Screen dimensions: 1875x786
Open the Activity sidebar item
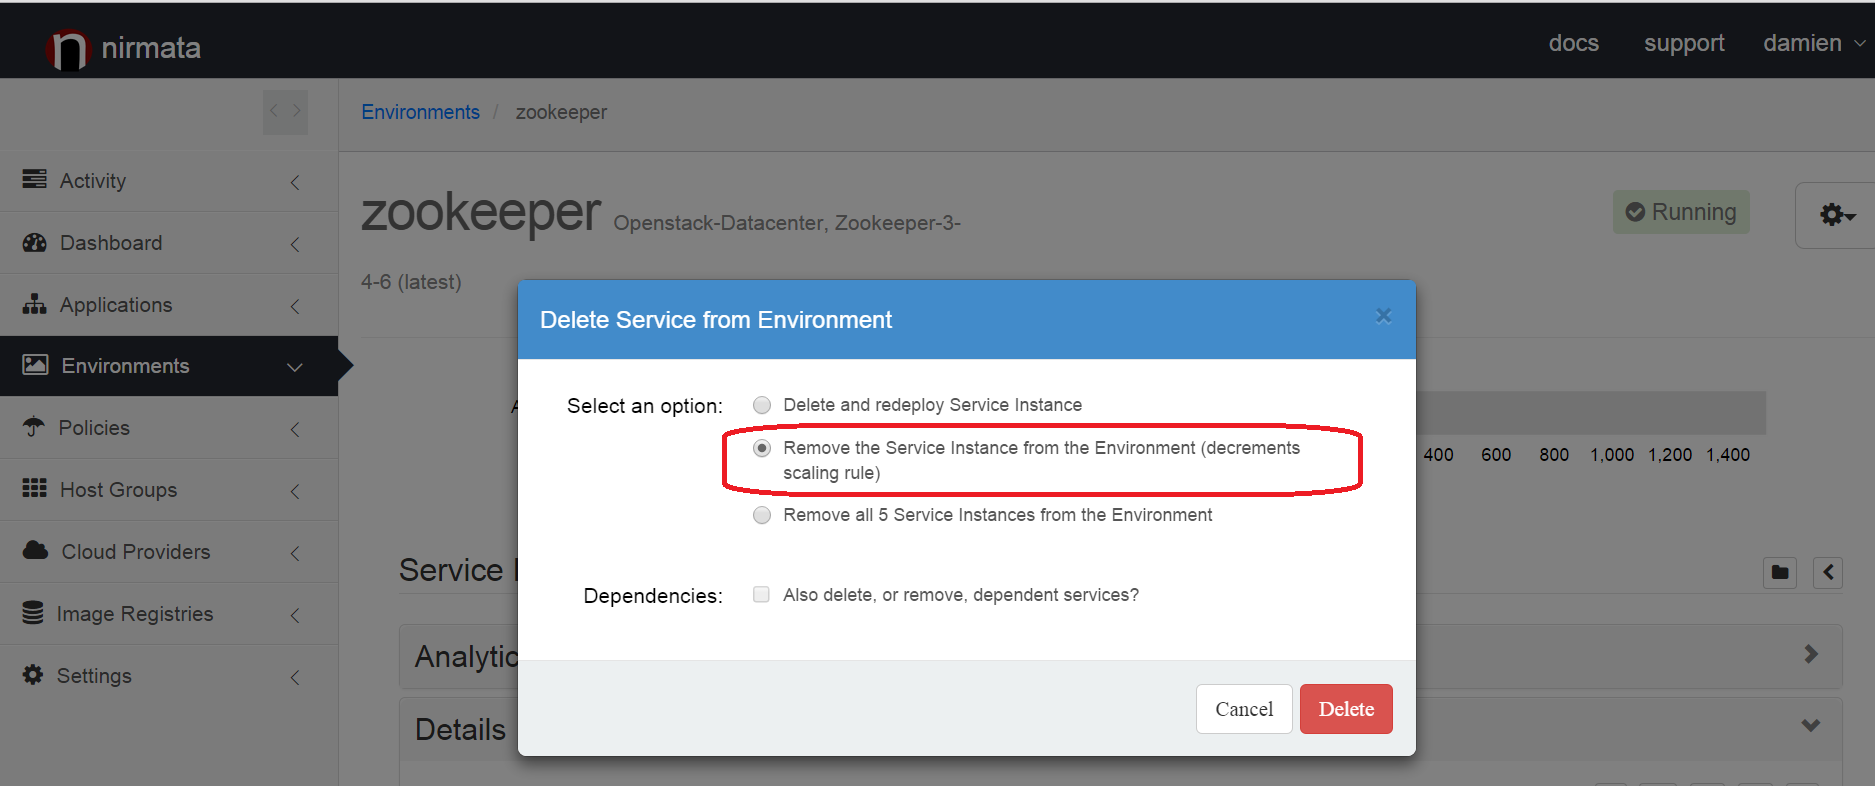point(169,181)
